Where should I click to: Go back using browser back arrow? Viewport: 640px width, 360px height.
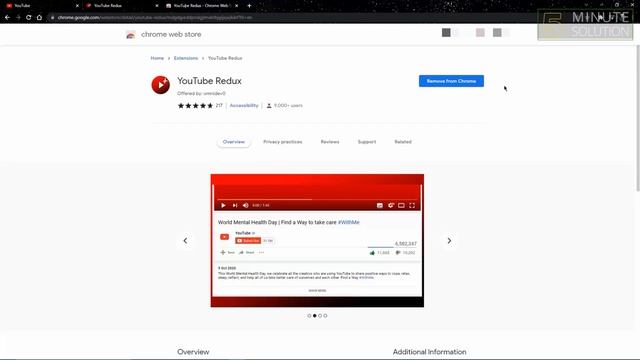click(x=7, y=18)
